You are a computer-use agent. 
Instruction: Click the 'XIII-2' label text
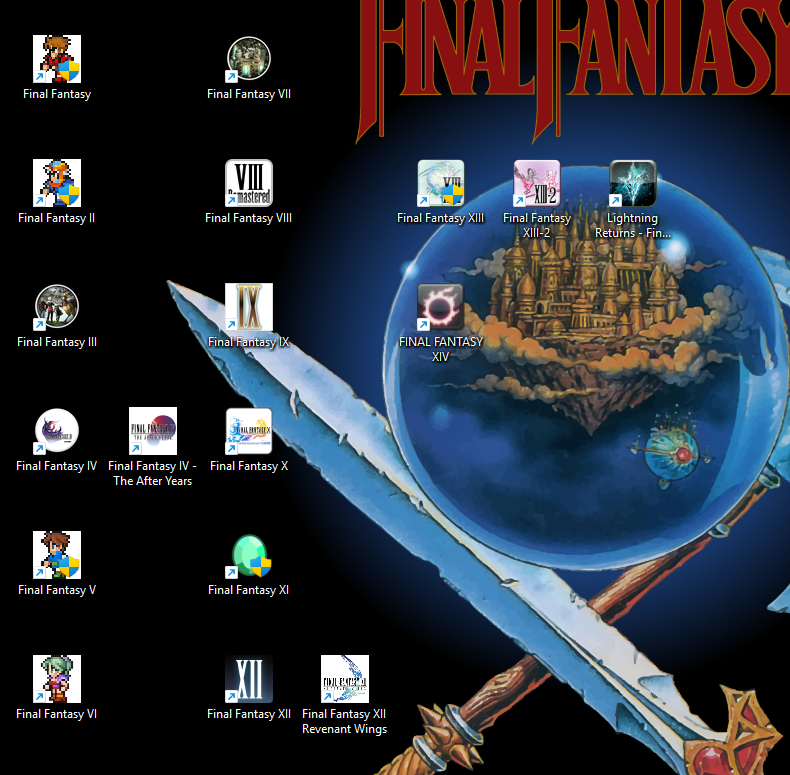pos(536,233)
